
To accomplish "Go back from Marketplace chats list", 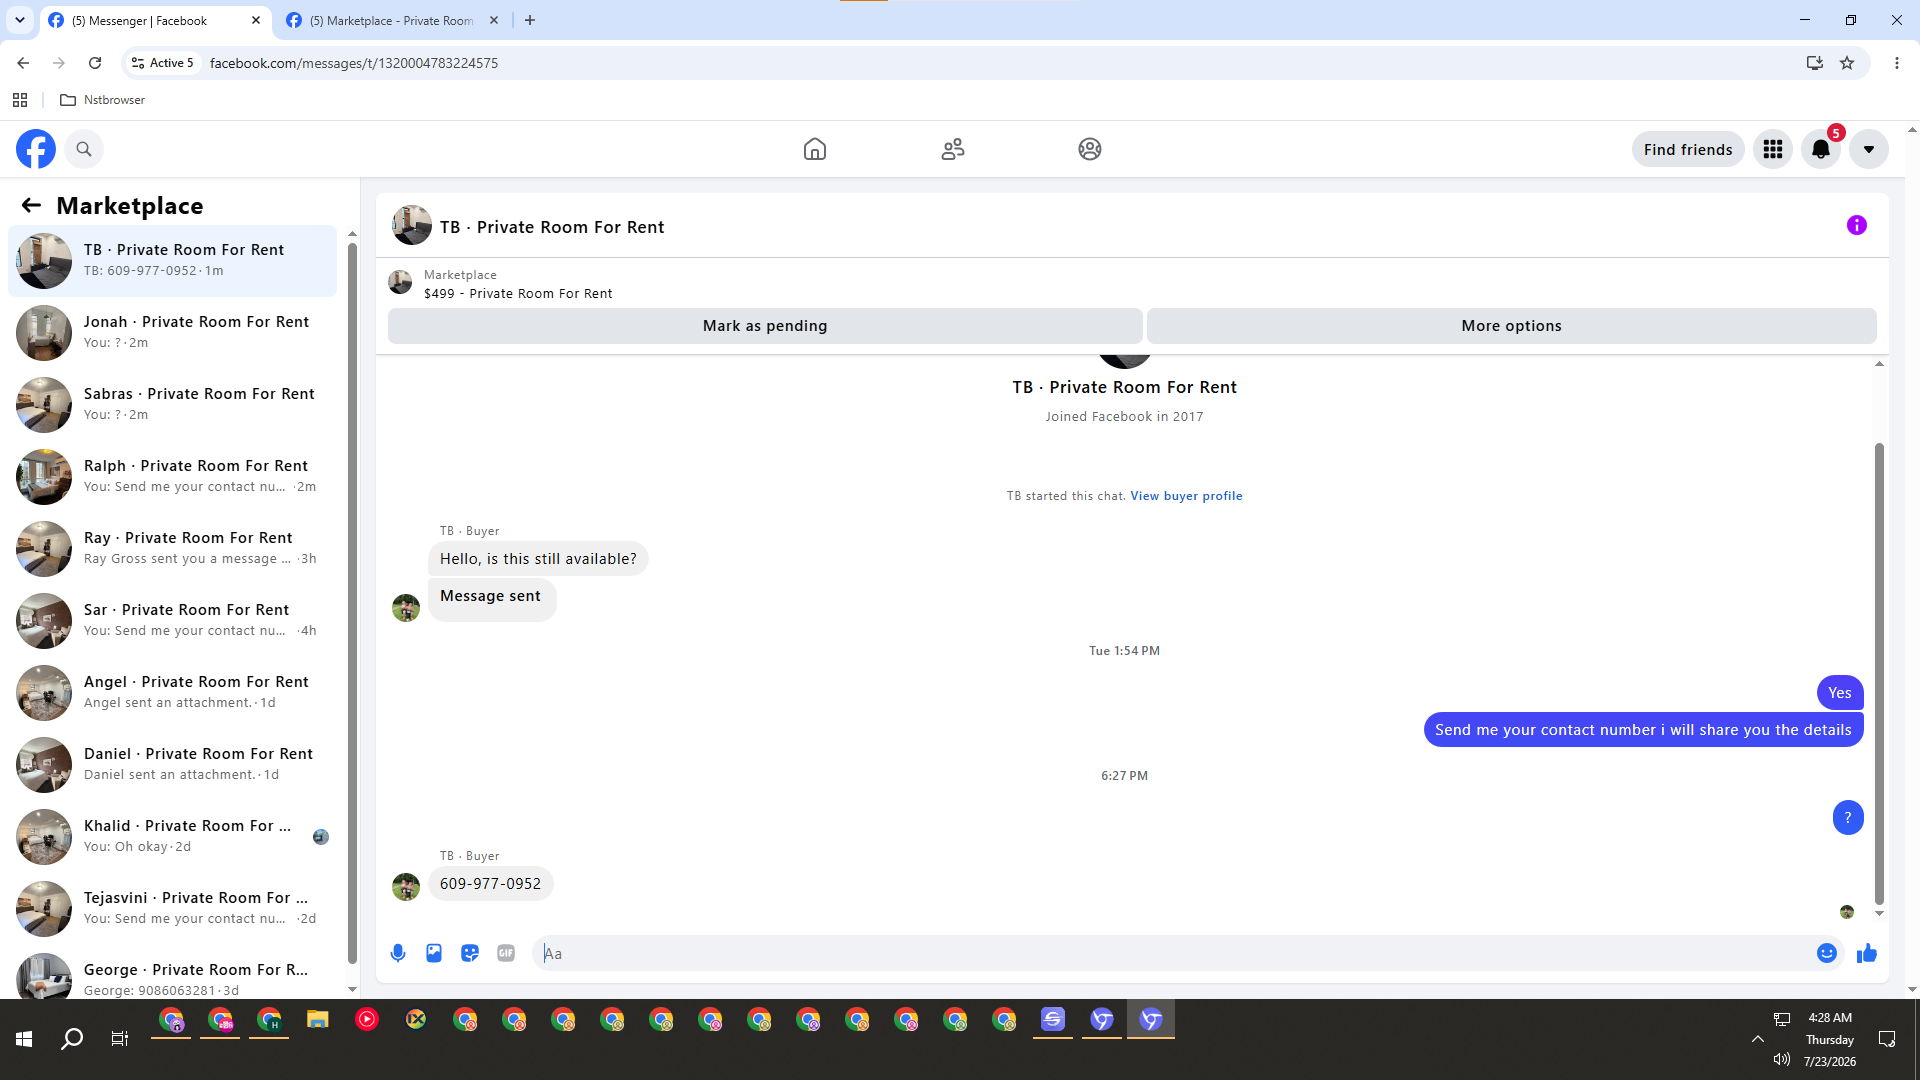I will click(x=31, y=205).
